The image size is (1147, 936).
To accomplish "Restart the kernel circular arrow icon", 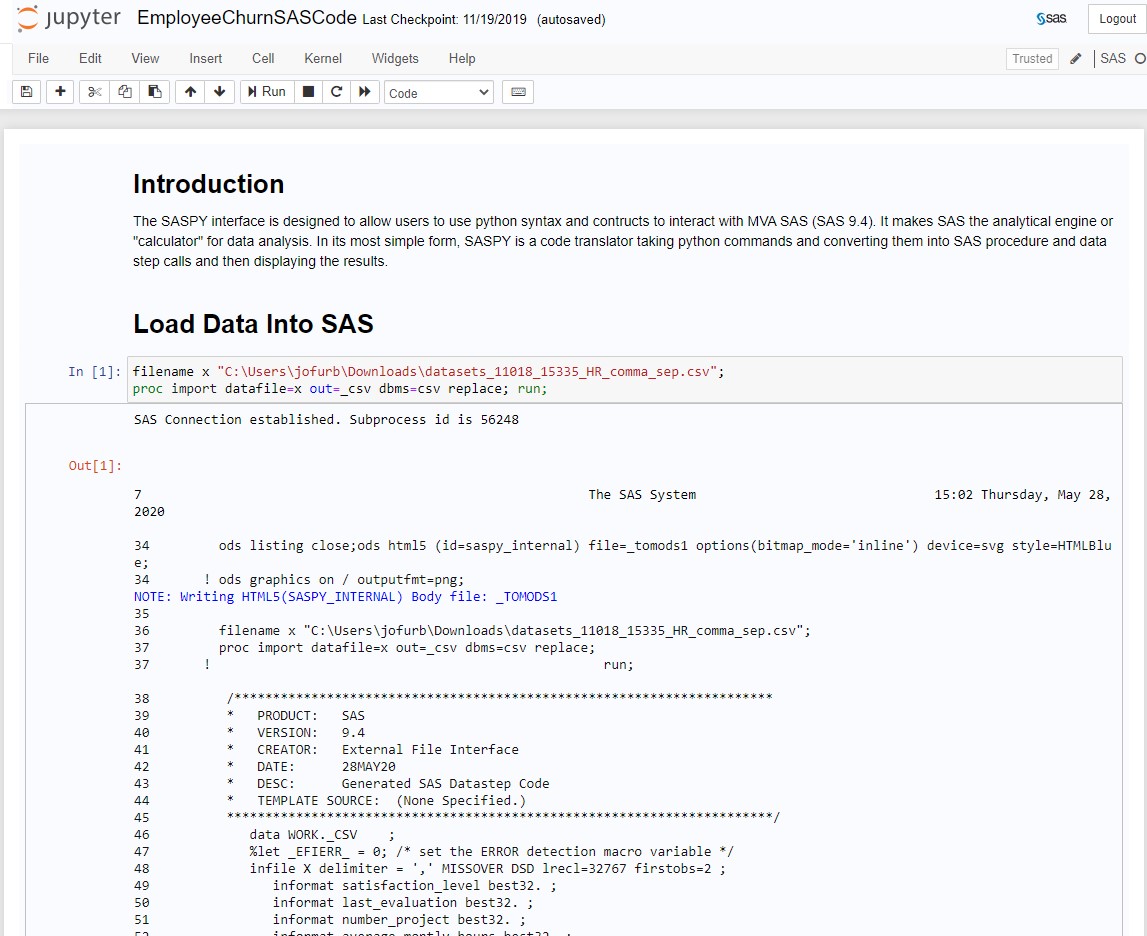I will (336, 92).
